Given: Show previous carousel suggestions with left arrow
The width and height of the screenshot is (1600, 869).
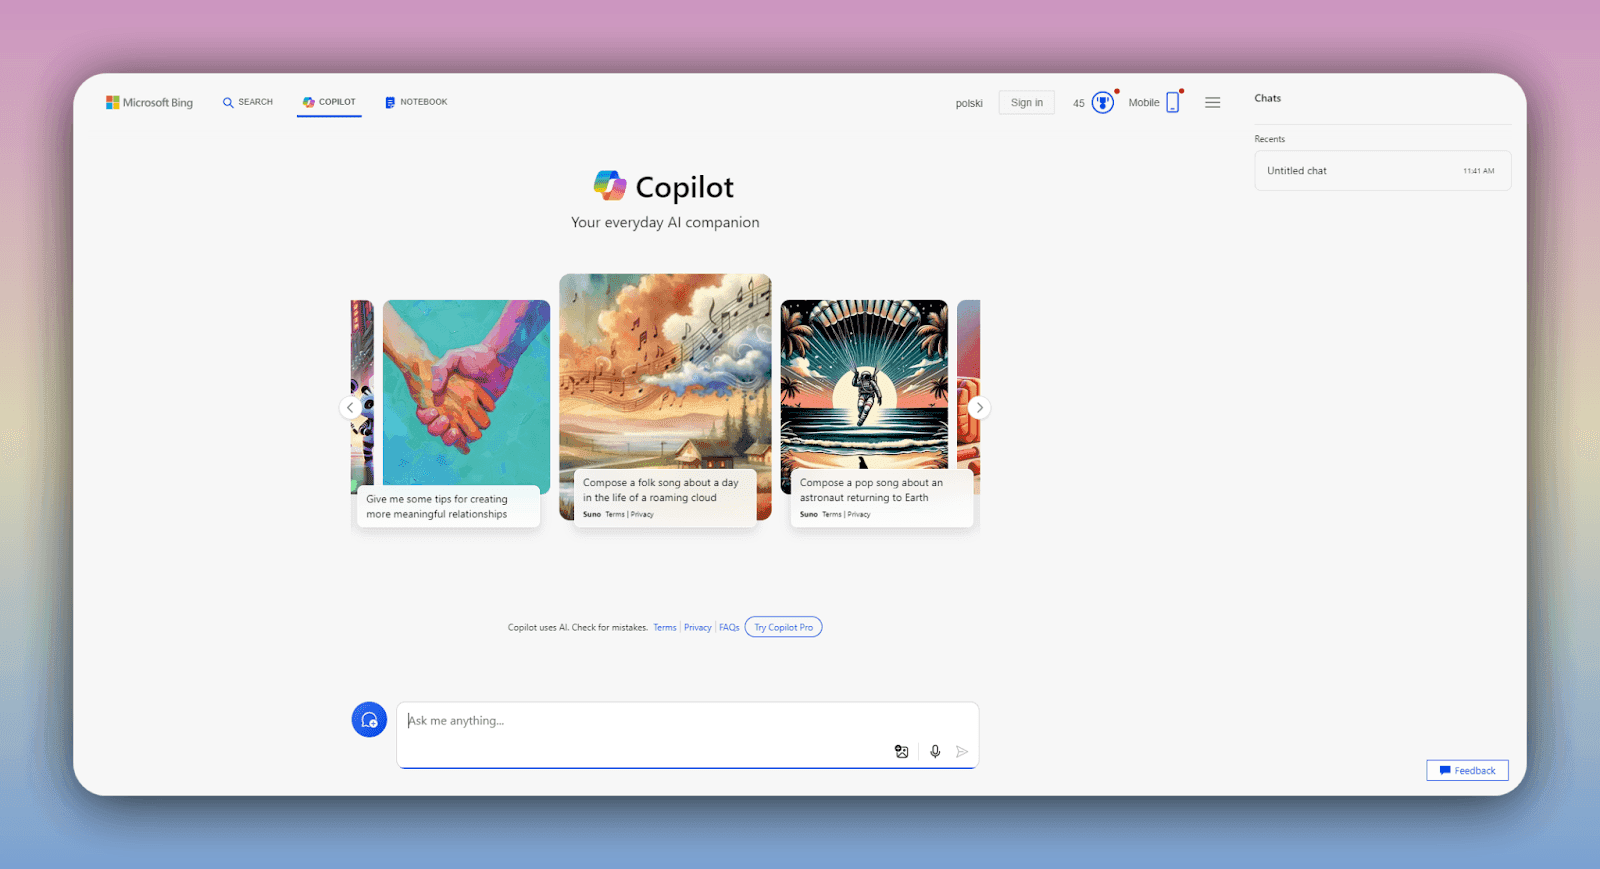Looking at the screenshot, I should [x=350, y=407].
